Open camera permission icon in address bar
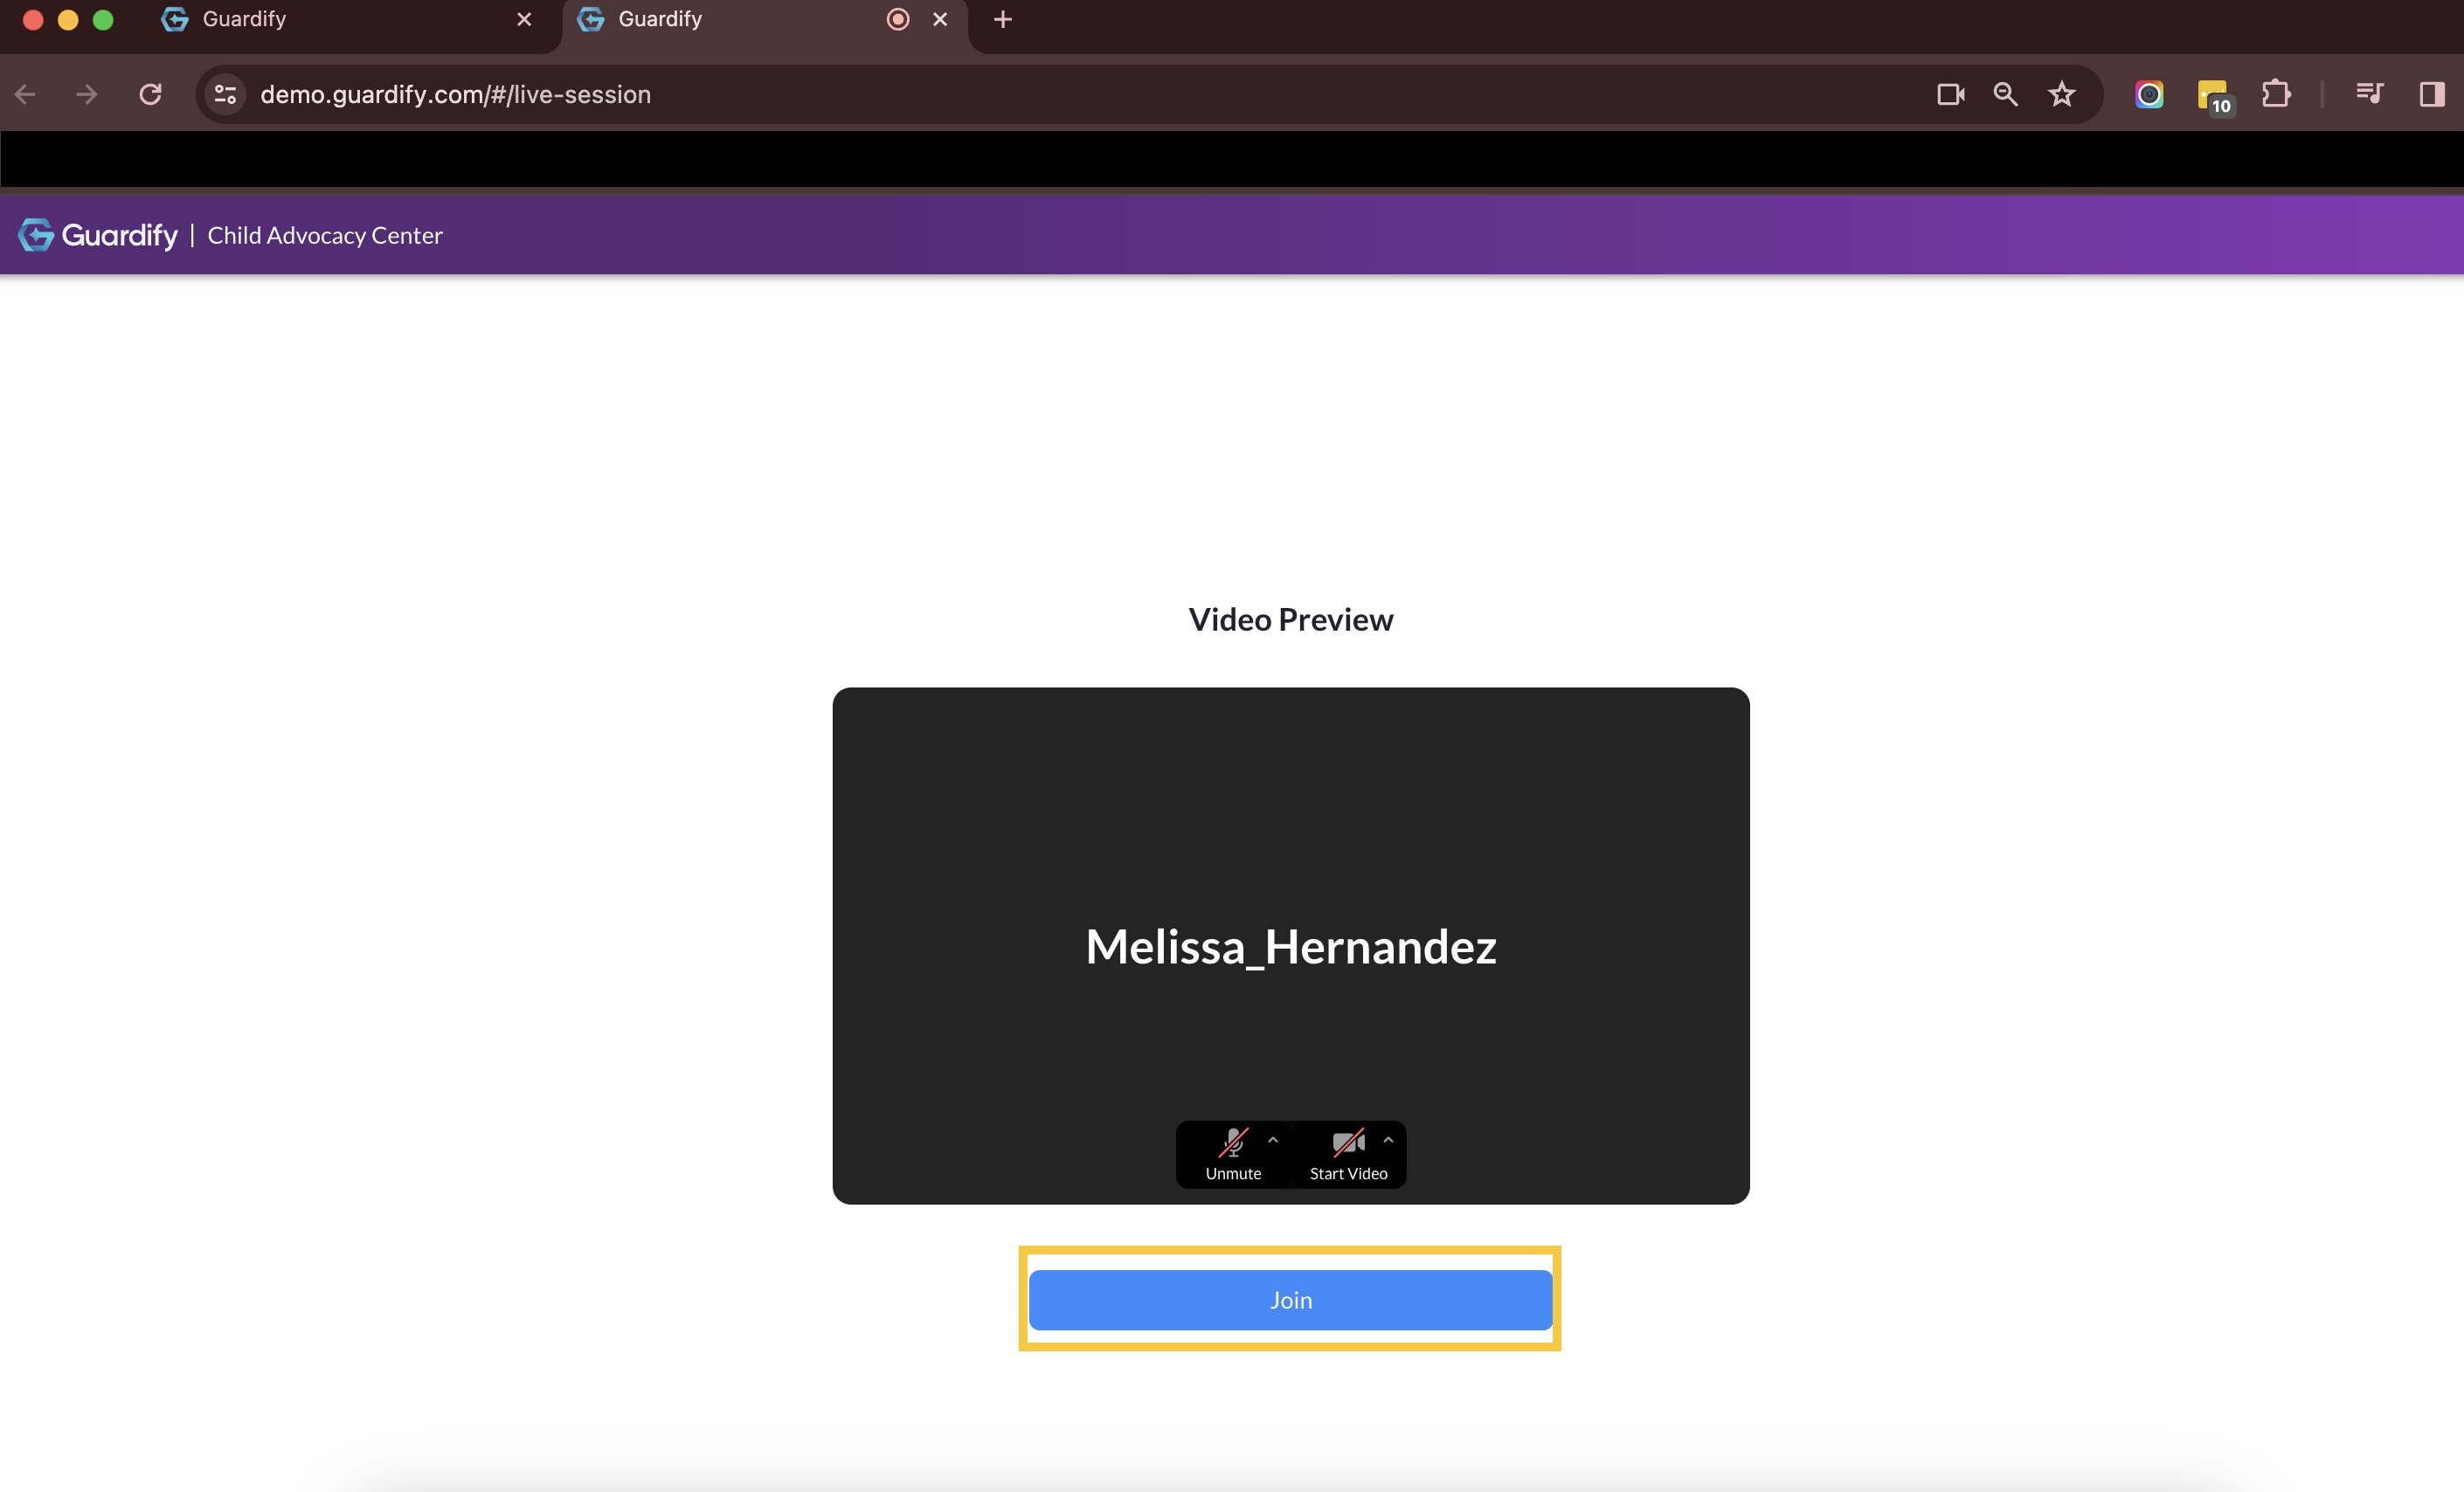This screenshot has height=1492, width=2464. [x=1950, y=94]
